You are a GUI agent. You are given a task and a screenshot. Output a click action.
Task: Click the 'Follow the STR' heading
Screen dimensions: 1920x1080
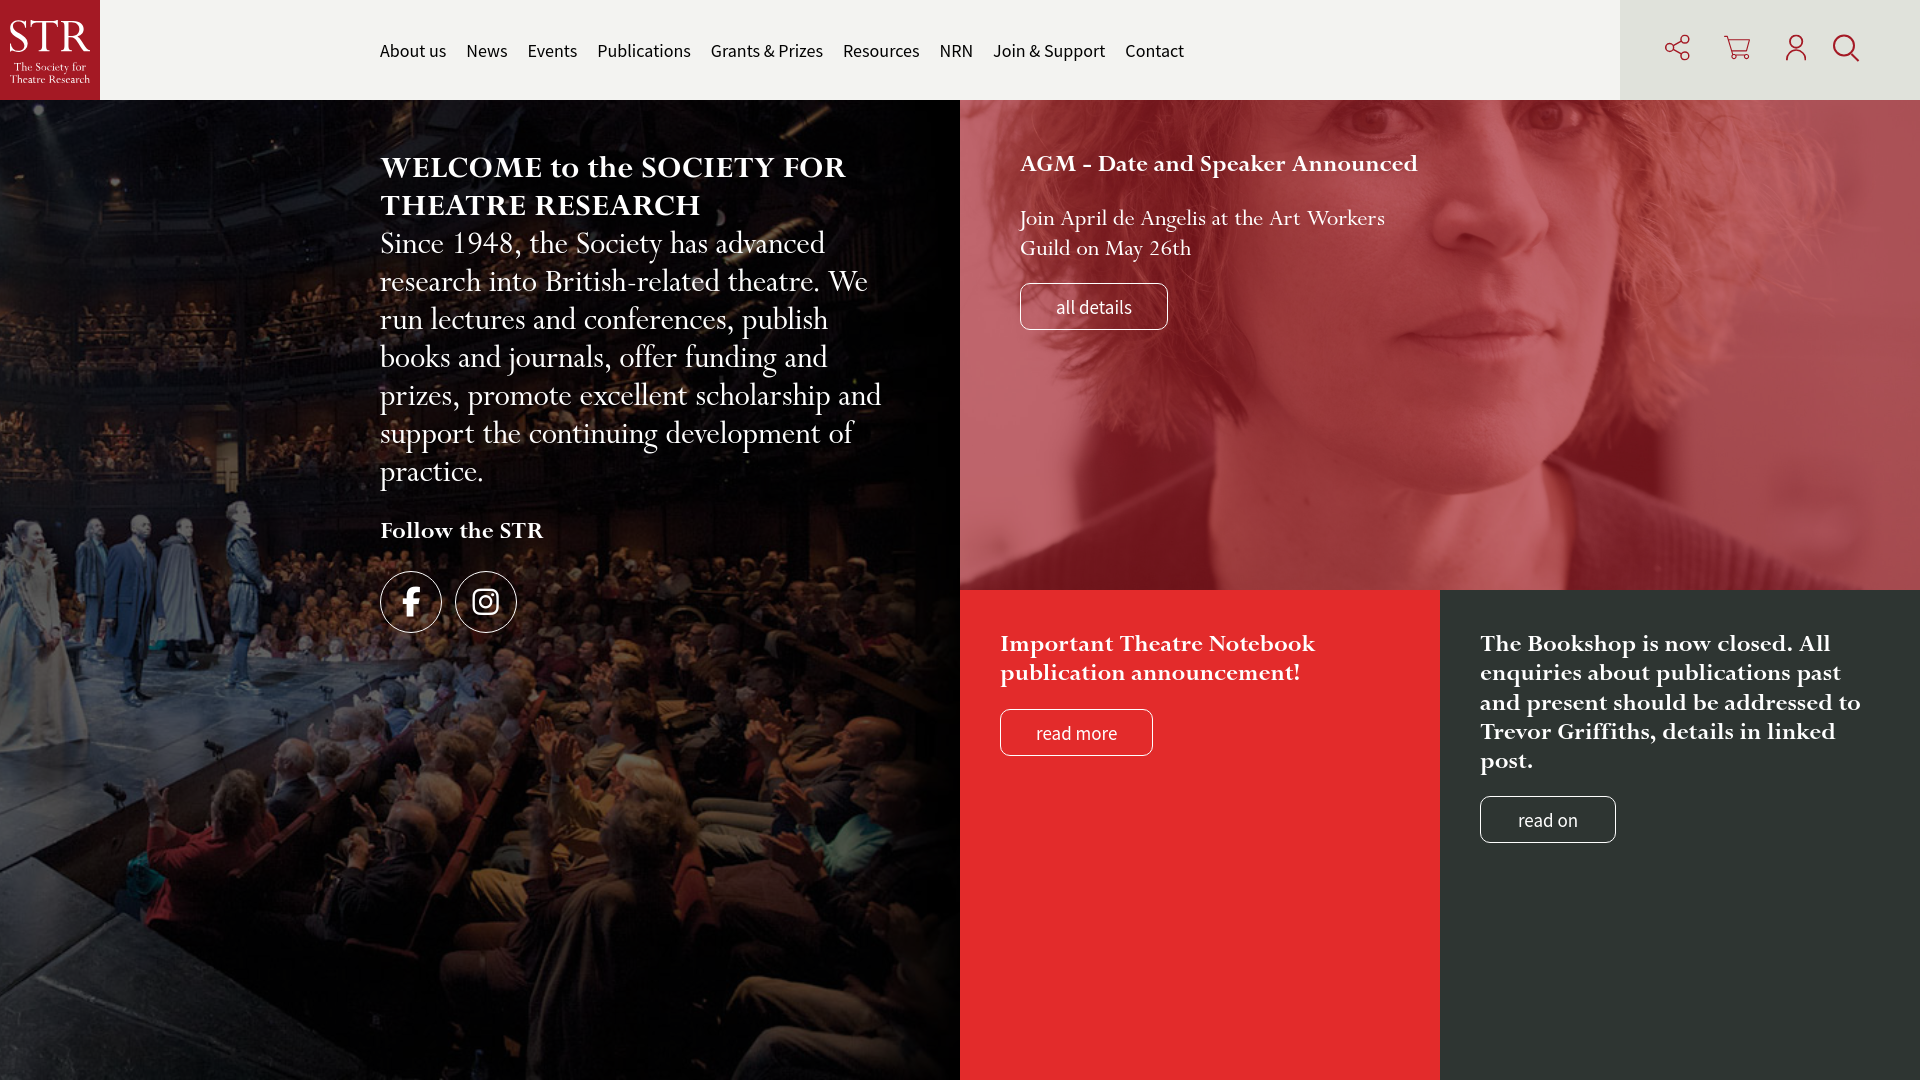point(462,531)
